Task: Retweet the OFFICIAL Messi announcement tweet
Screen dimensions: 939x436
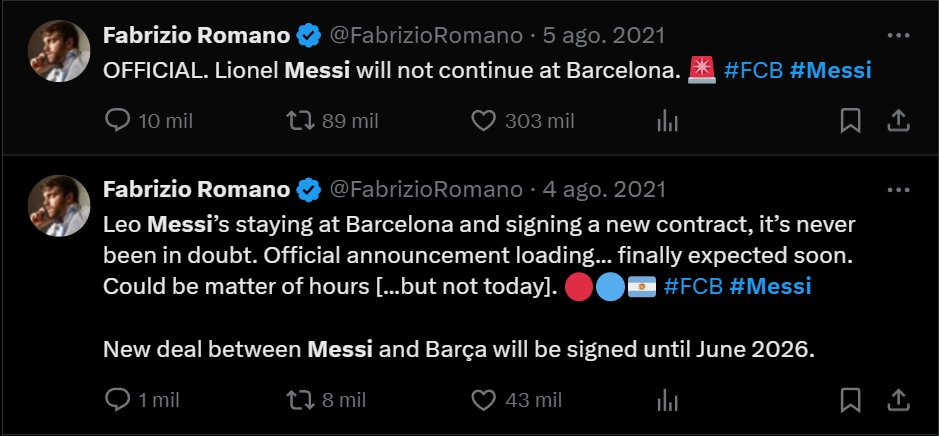Action: point(301,121)
